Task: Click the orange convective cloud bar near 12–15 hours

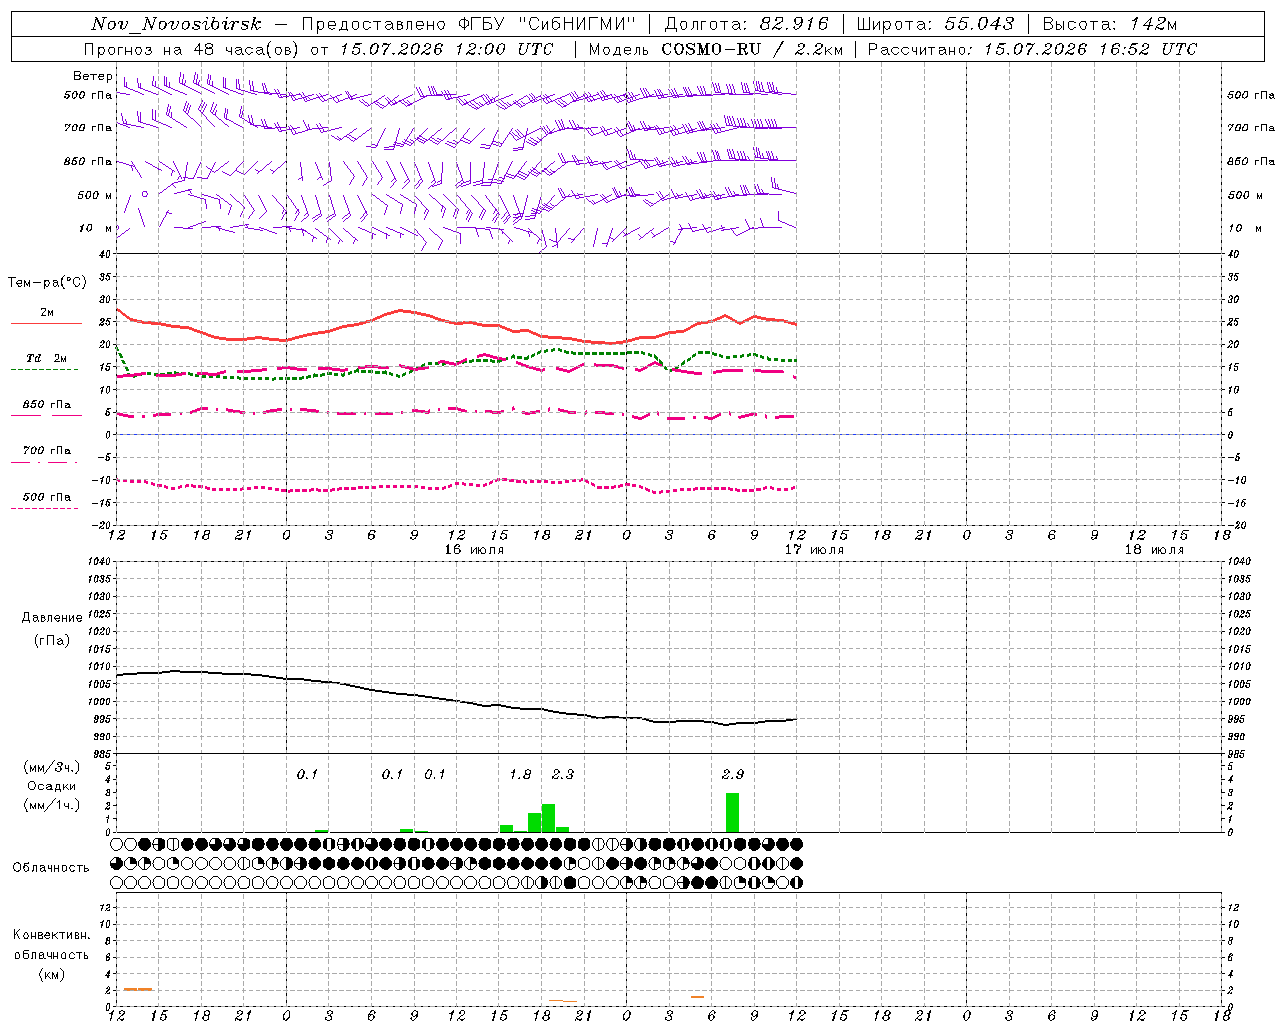Action: (137, 989)
